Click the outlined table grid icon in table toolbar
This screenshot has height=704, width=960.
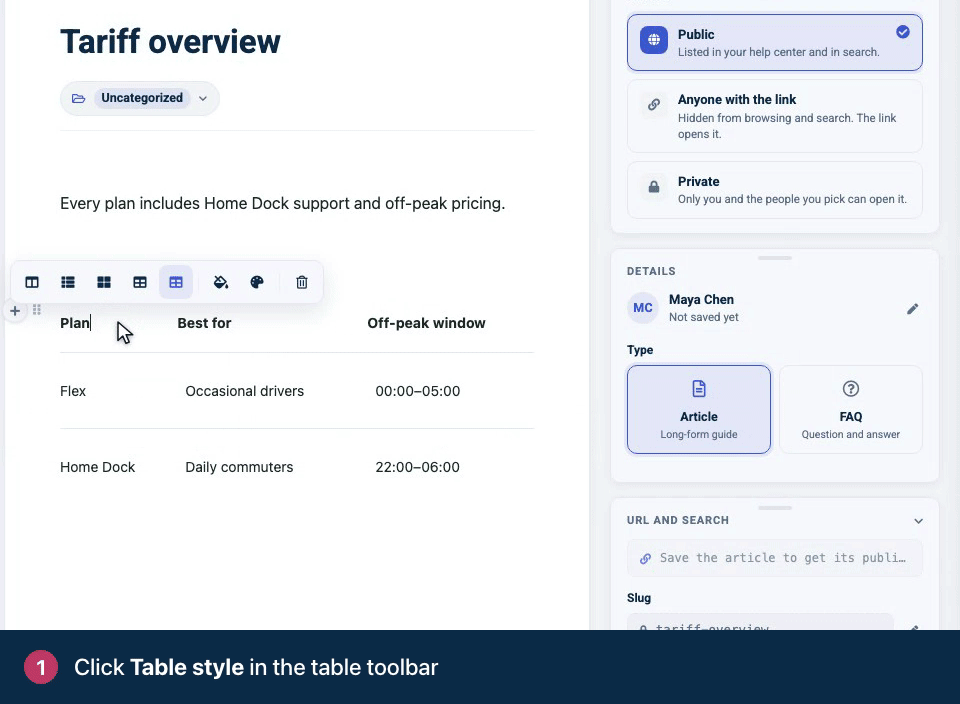140,282
